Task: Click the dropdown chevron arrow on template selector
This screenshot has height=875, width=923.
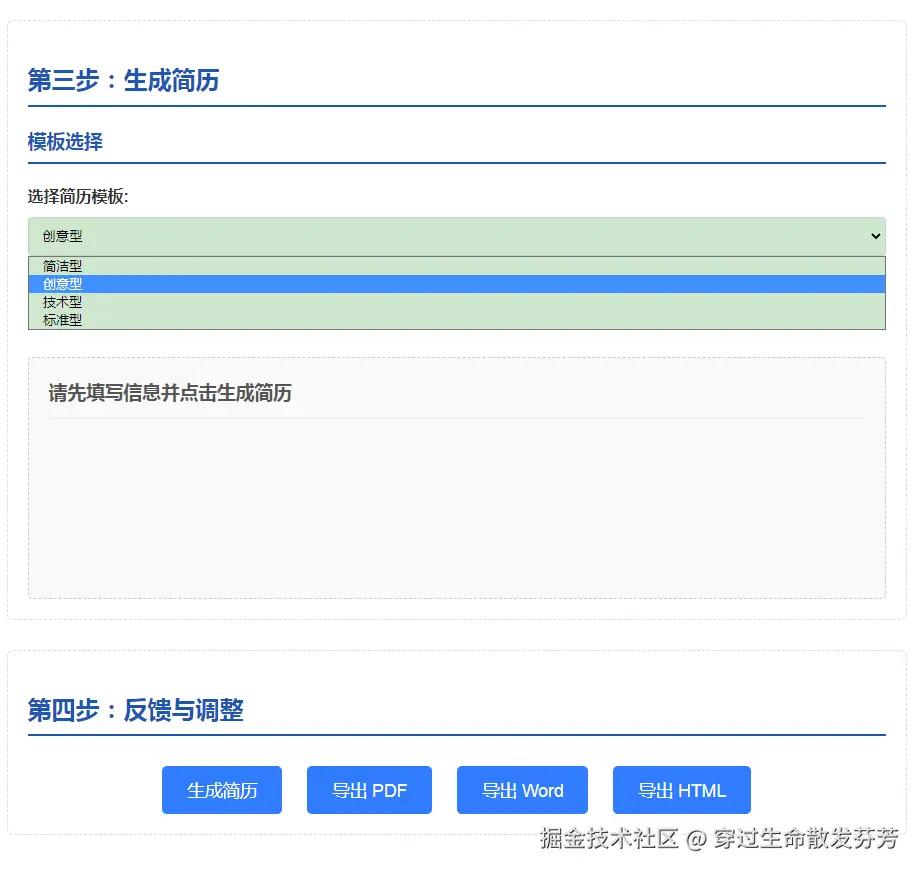Action: [875, 236]
